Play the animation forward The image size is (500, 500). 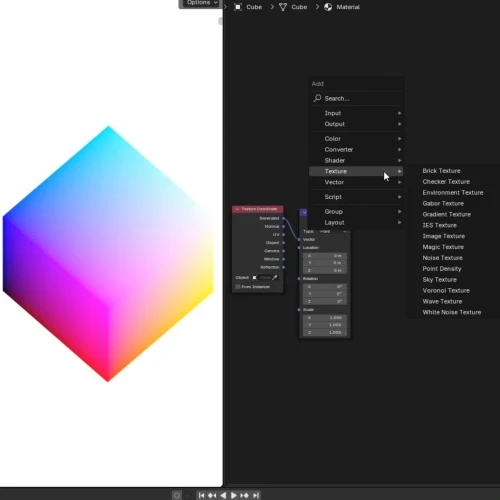pyautogui.click(x=234, y=495)
